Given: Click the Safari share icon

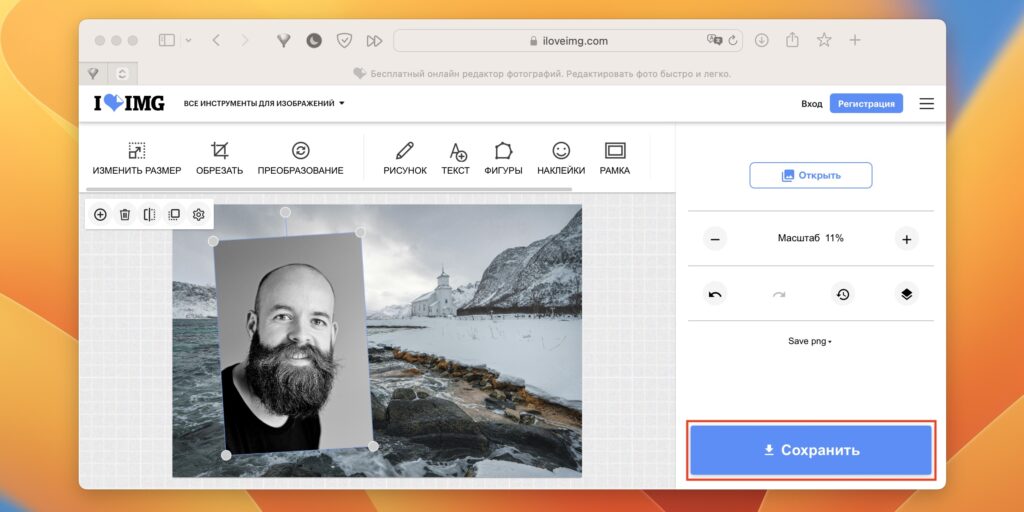Looking at the screenshot, I should point(792,40).
